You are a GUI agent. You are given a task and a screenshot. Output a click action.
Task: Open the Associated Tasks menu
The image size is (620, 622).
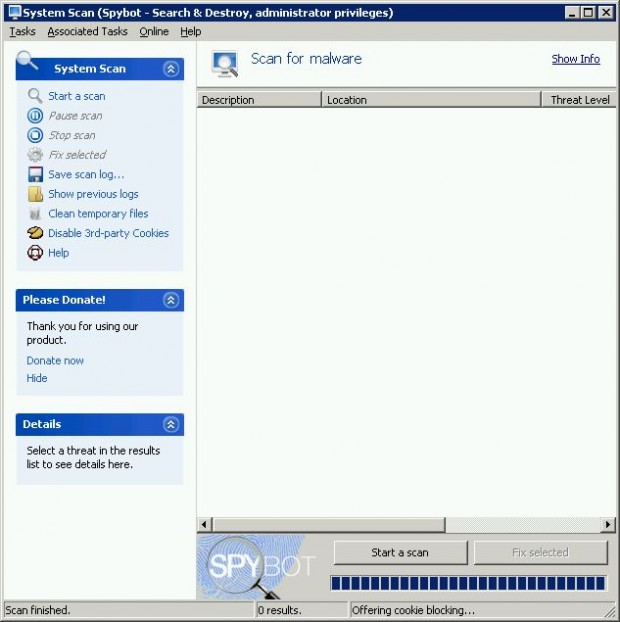click(87, 31)
